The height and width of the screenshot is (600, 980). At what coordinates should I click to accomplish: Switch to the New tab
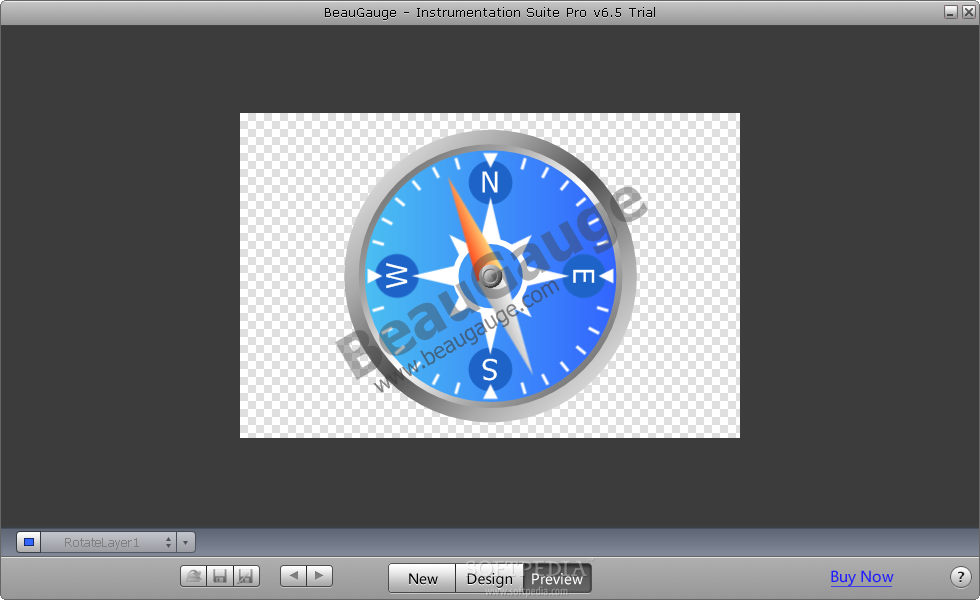tap(422, 578)
